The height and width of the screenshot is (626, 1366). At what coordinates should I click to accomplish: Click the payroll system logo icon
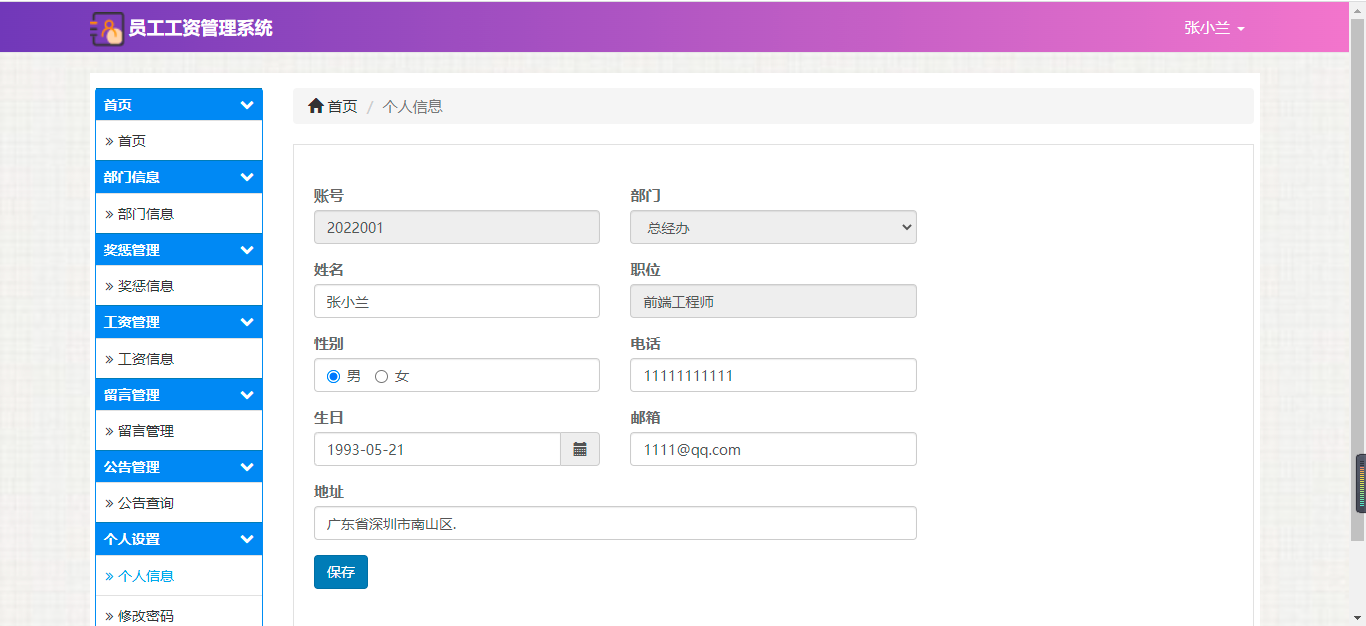point(107,29)
